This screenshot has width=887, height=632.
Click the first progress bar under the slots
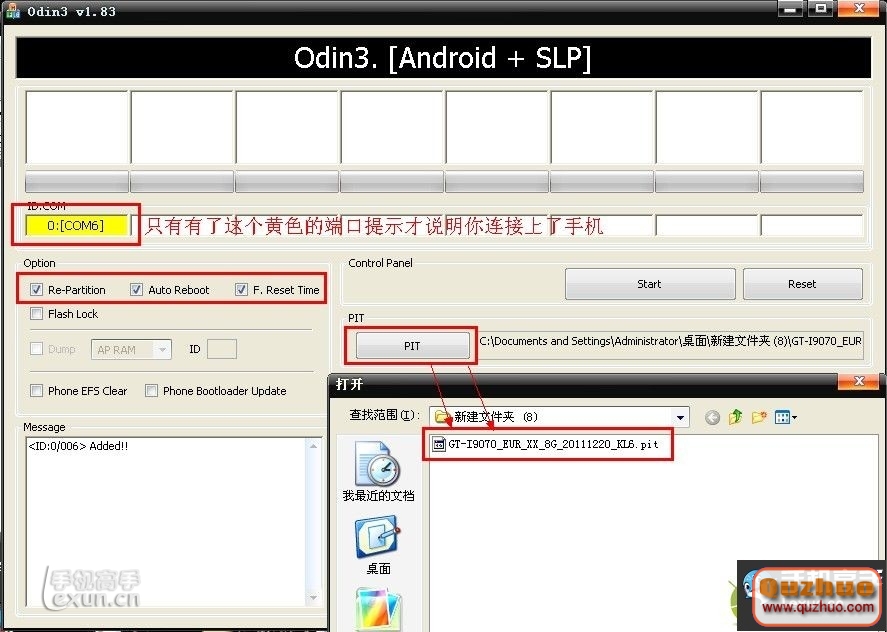point(77,182)
